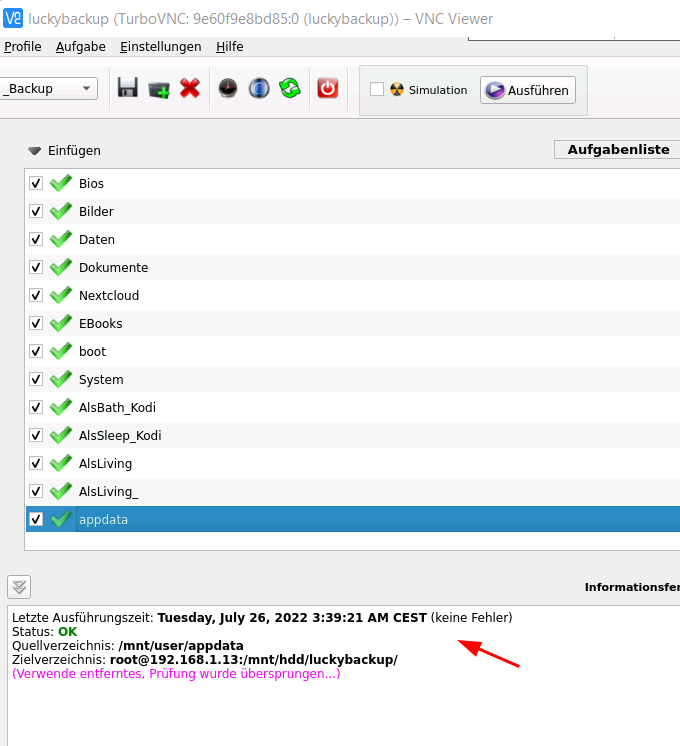Open the Hilfe menu
Image resolution: width=680 pixels, height=746 pixels.
[230, 47]
